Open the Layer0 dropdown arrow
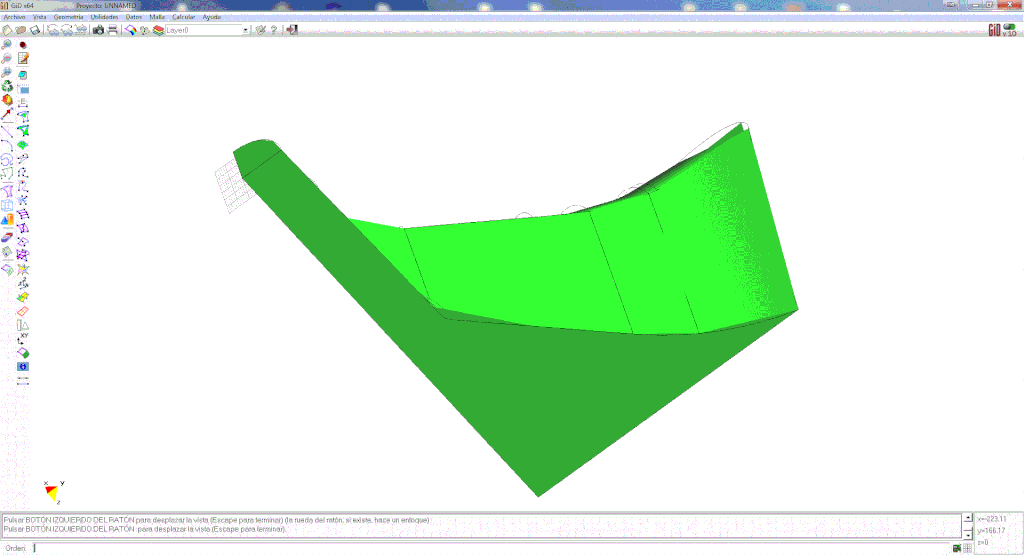 coord(245,30)
